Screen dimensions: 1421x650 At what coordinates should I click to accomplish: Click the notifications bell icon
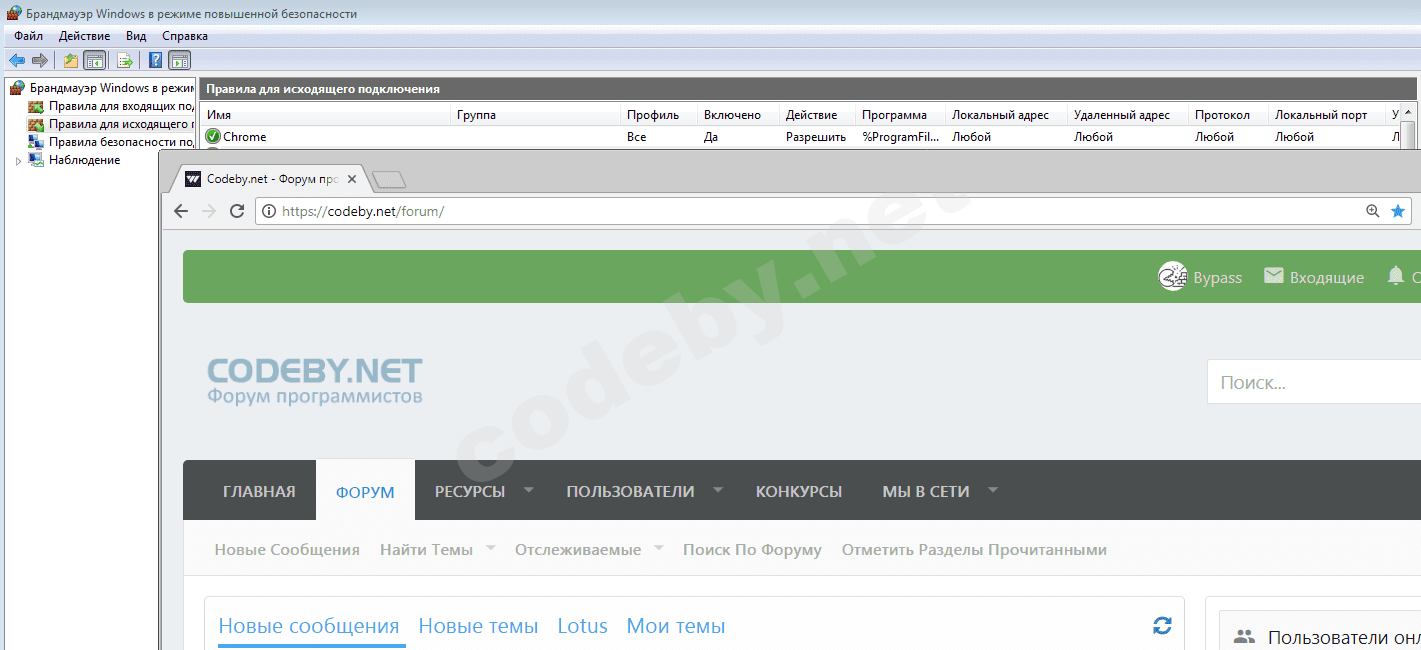tap(1396, 275)
